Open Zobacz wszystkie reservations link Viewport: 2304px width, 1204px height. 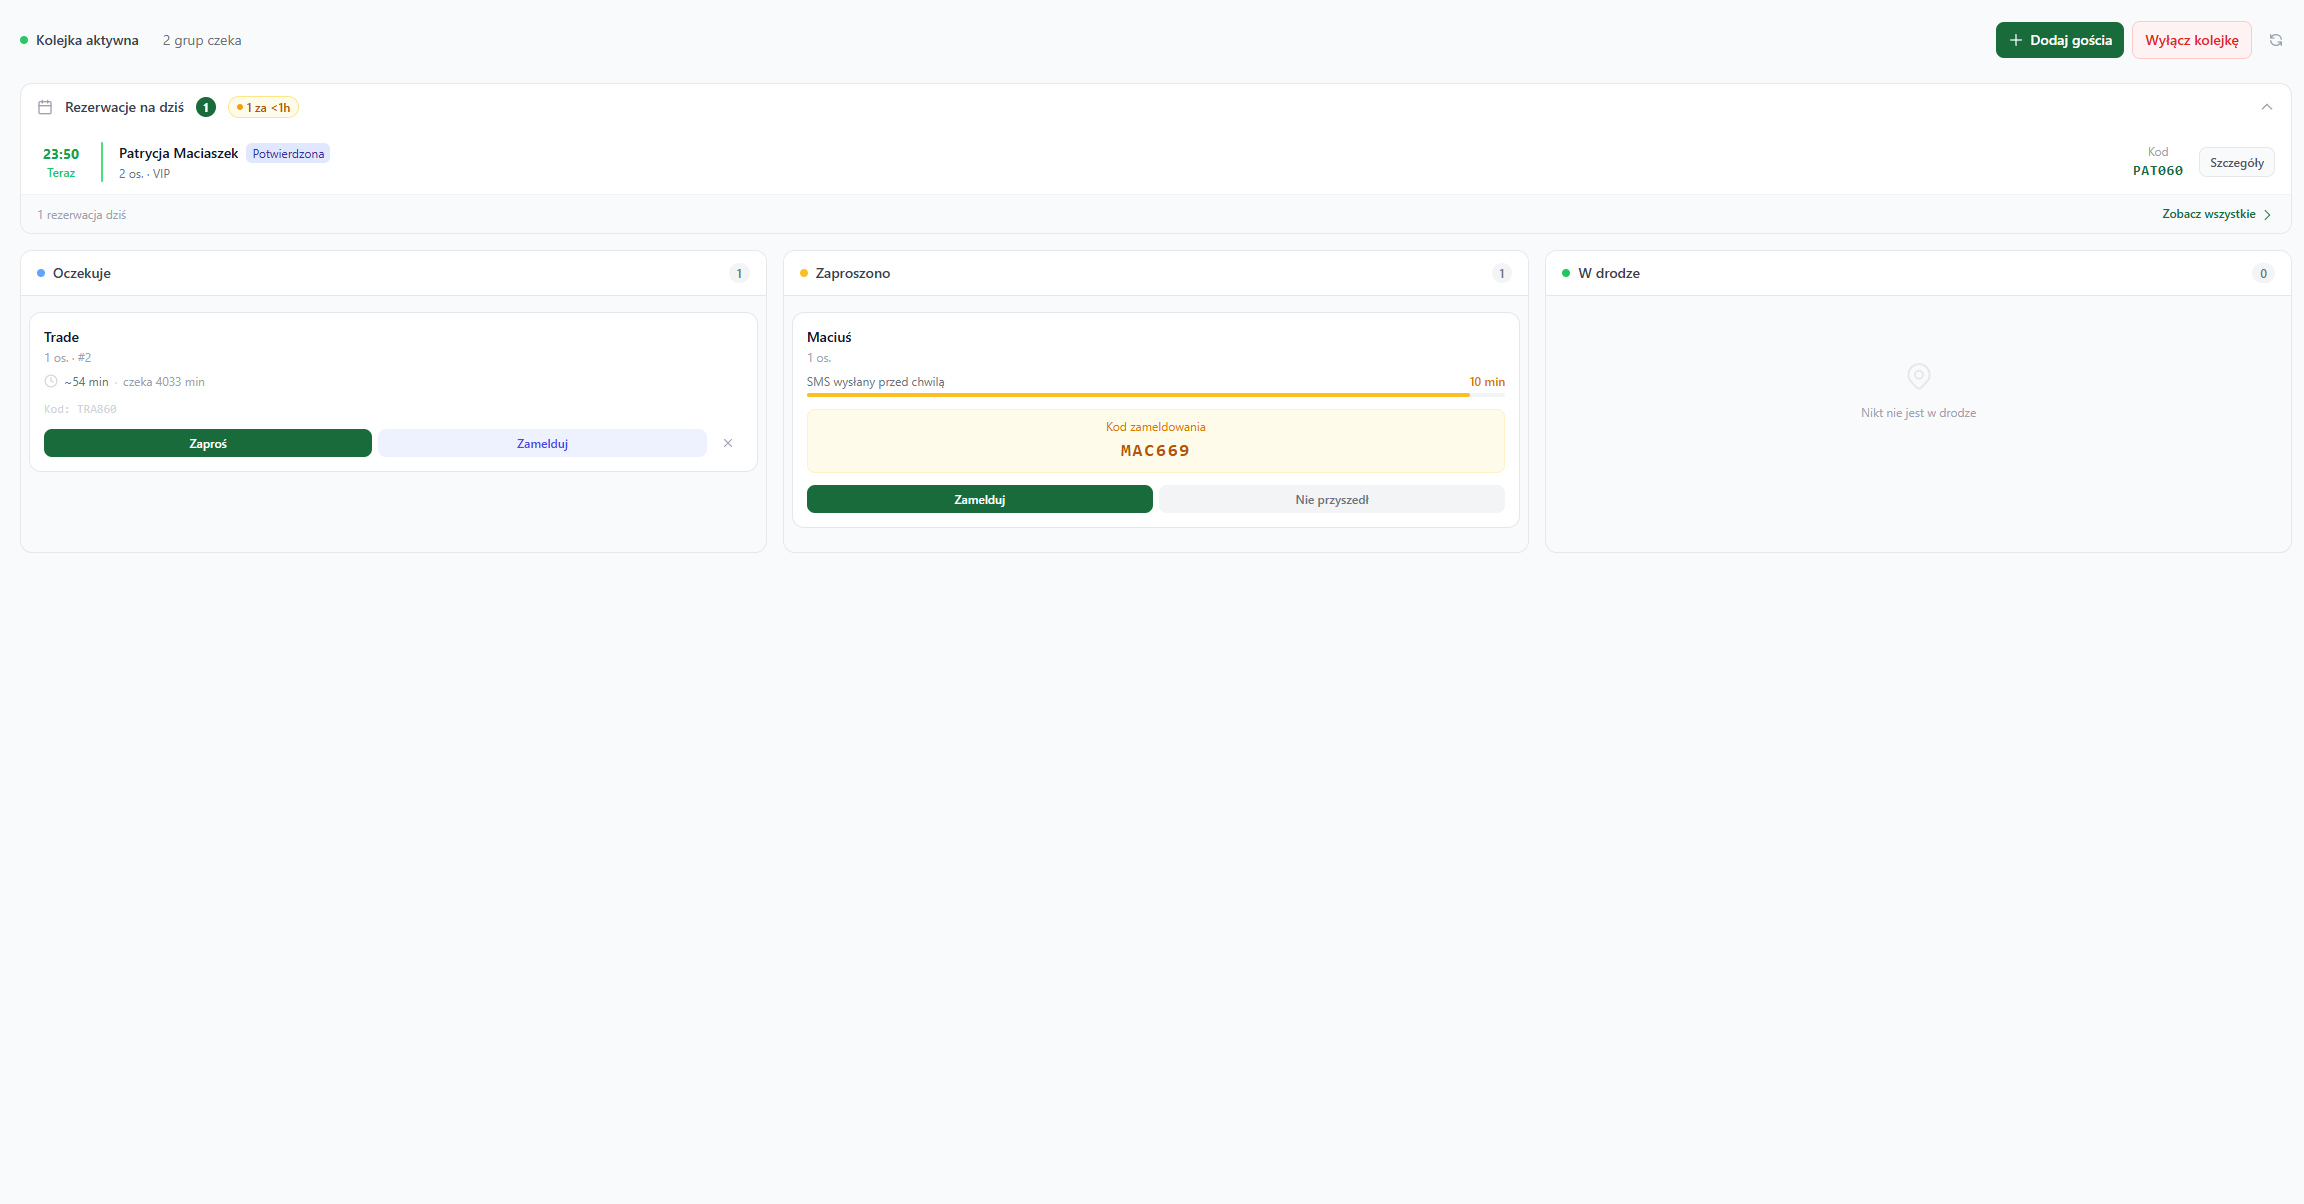(2215, 214)
